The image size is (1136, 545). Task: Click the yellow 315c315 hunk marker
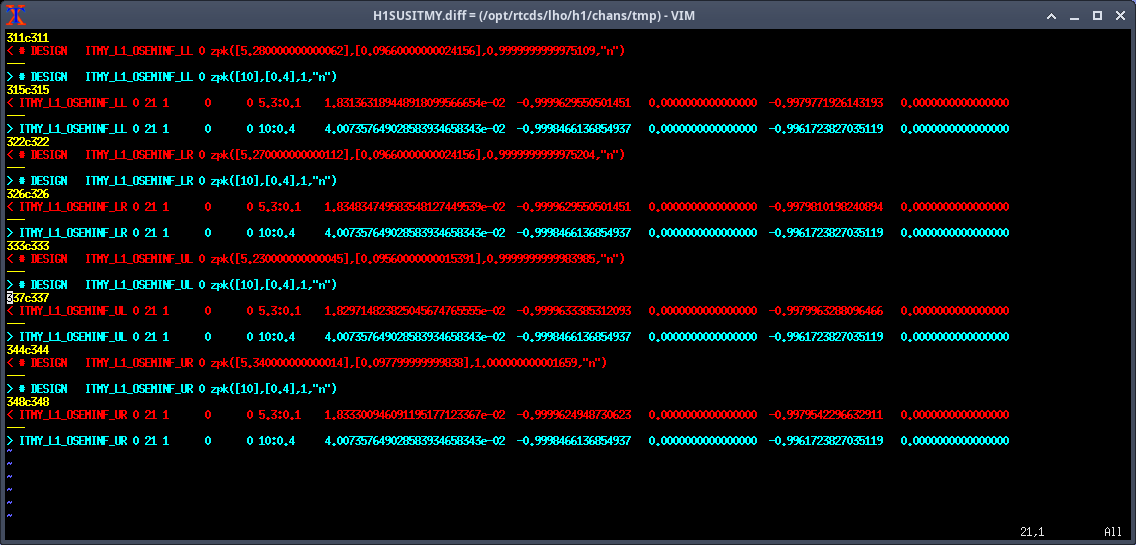click(27, 90)
